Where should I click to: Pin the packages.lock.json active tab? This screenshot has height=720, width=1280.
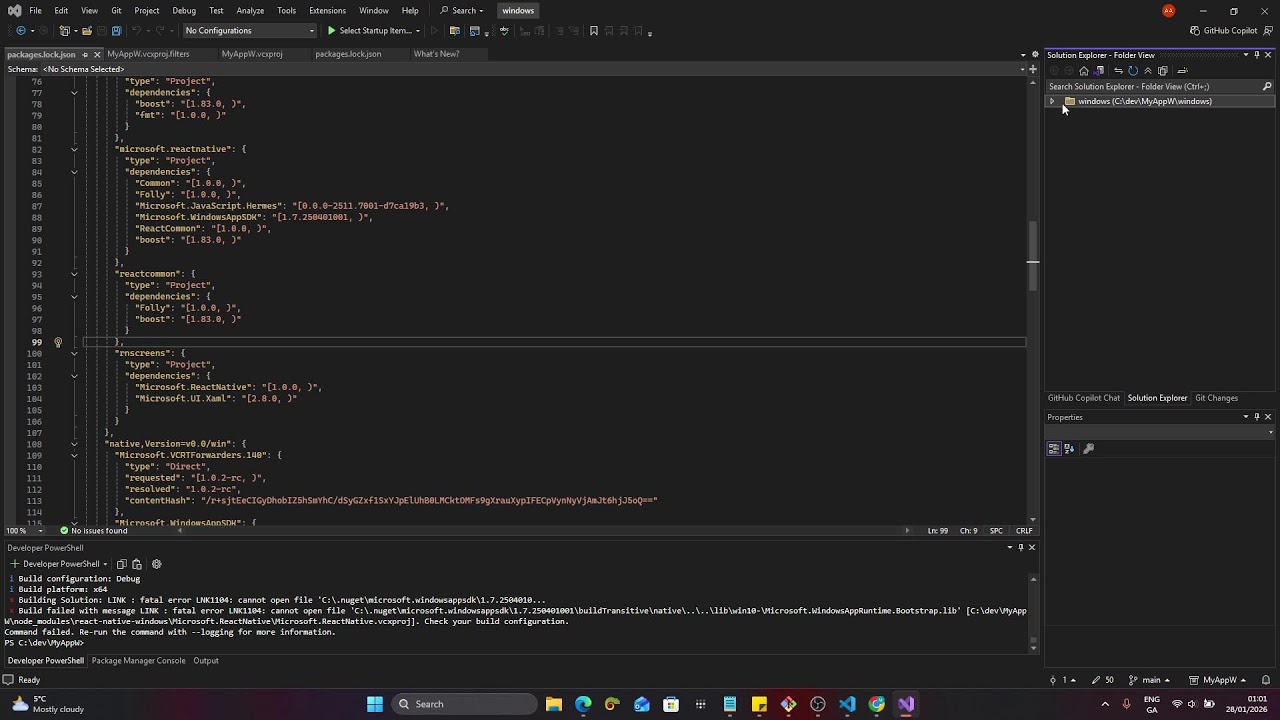(85, 54)
